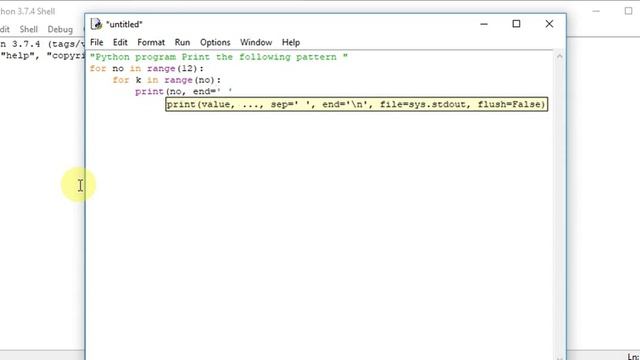Open the Shell menu in Python Shell window
This screenshot has height=360, width=640.
[x=29, y=29]
